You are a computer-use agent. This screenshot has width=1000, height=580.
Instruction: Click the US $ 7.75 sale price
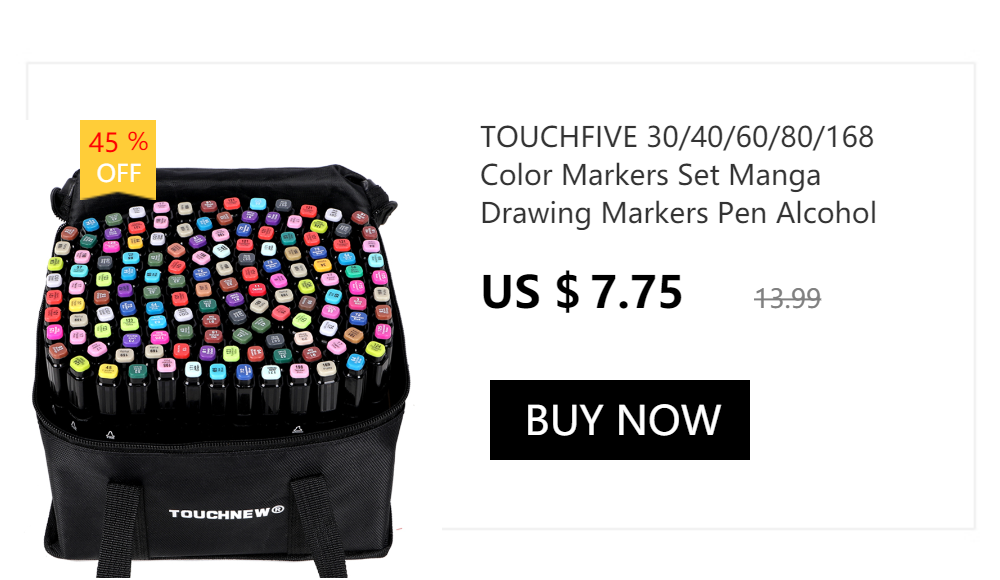point(582,293)
